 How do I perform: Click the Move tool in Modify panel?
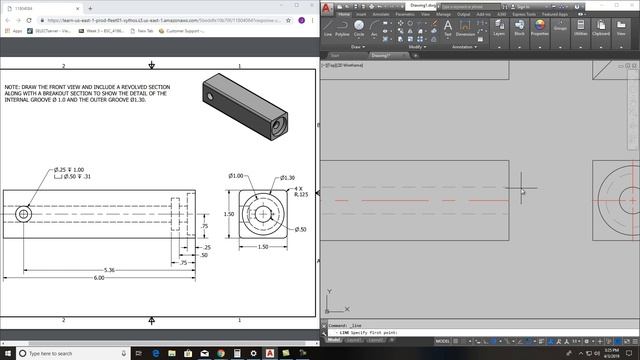click(x=400, y=23)
